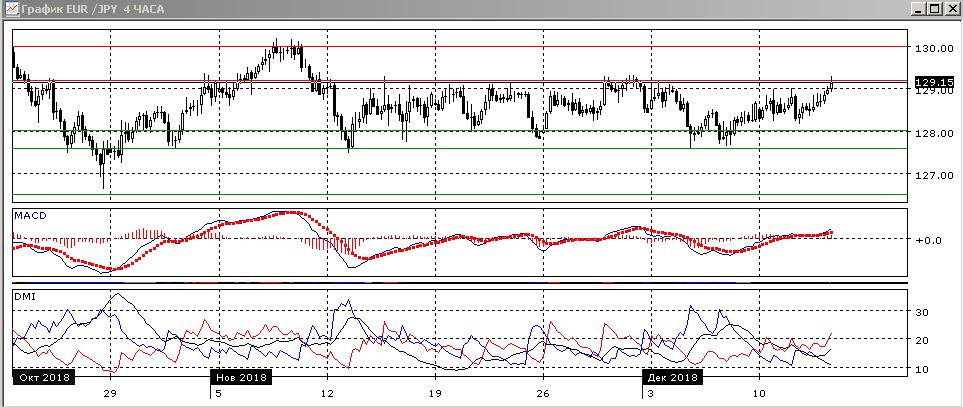The width and height of the screenshot is (963, 407).
Task: Click the date label 3 on time axis
Action: click(x=651, y=393)
